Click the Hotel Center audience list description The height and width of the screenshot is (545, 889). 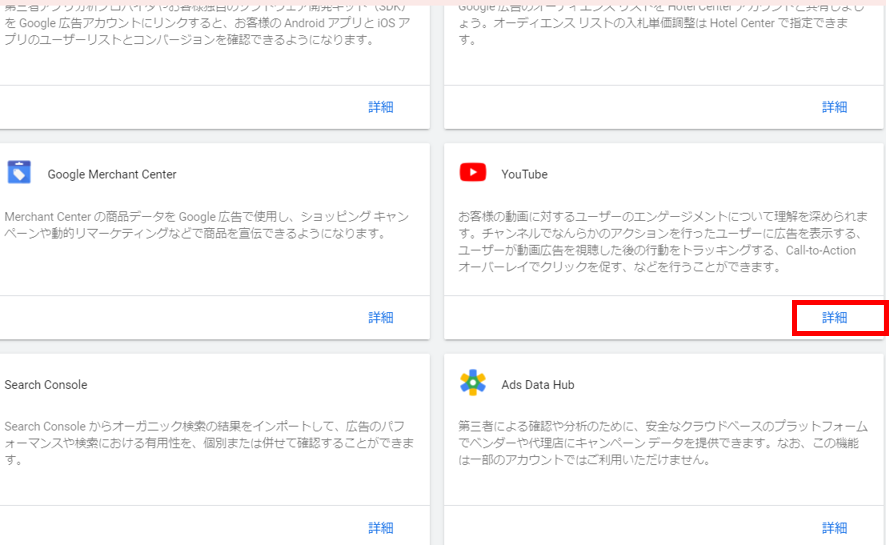(661, 23)
